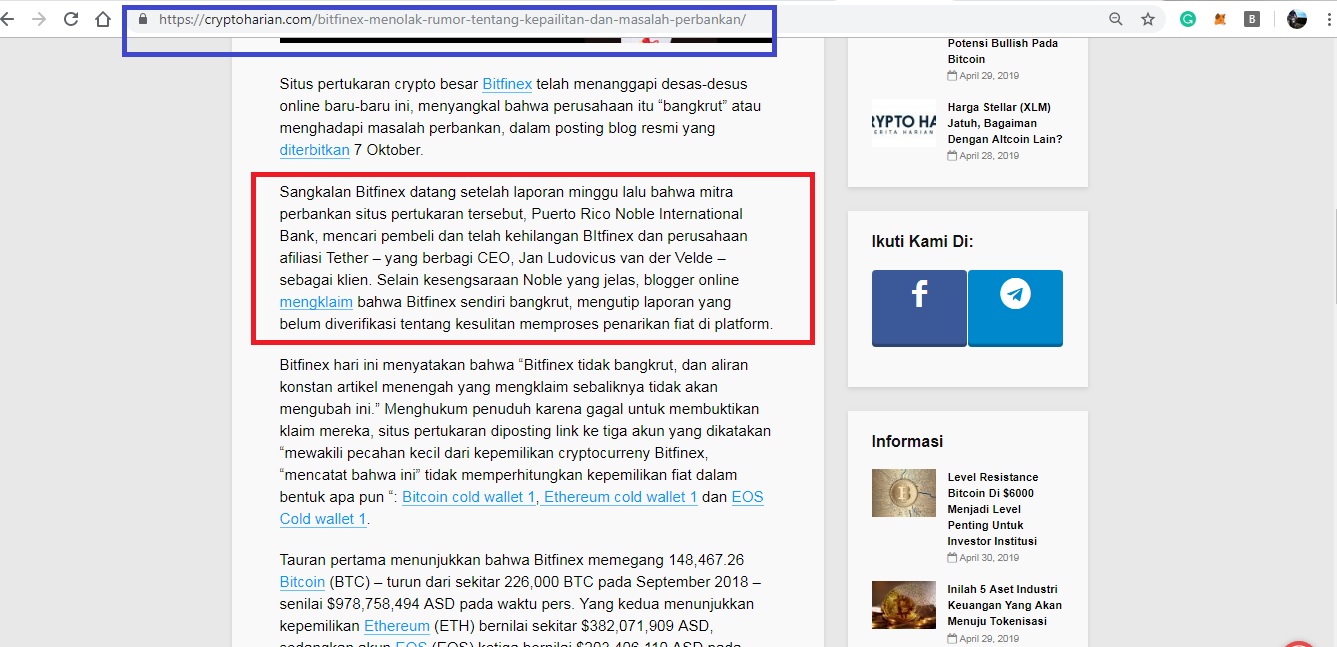Click the date under 'Menuju Tokenisasi'
1337x647 pixels.
point(989,638)
